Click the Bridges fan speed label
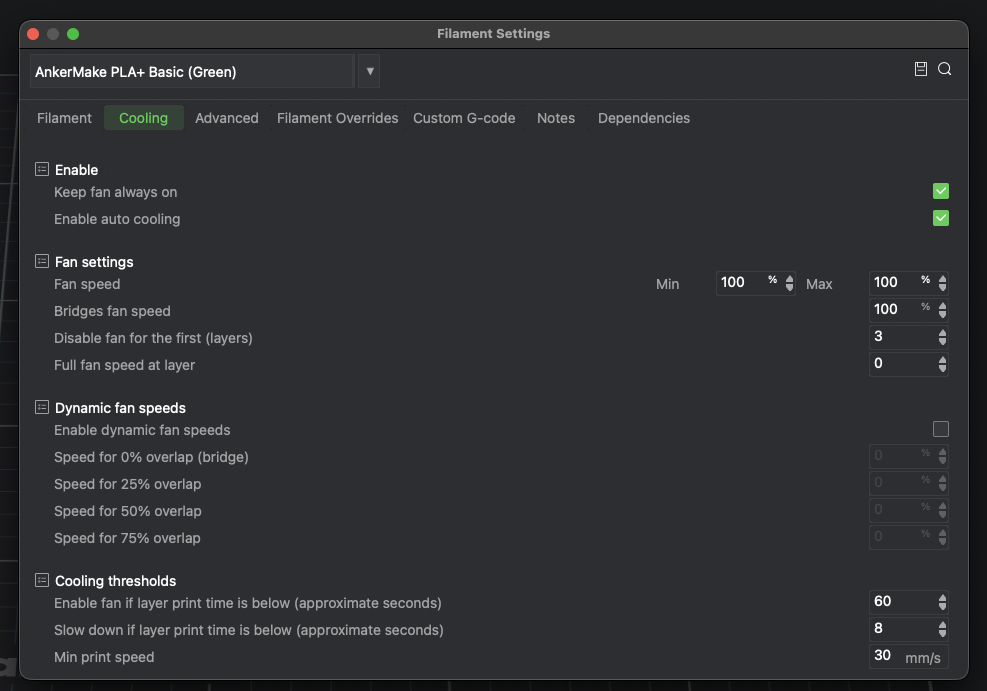 (112, 311)
